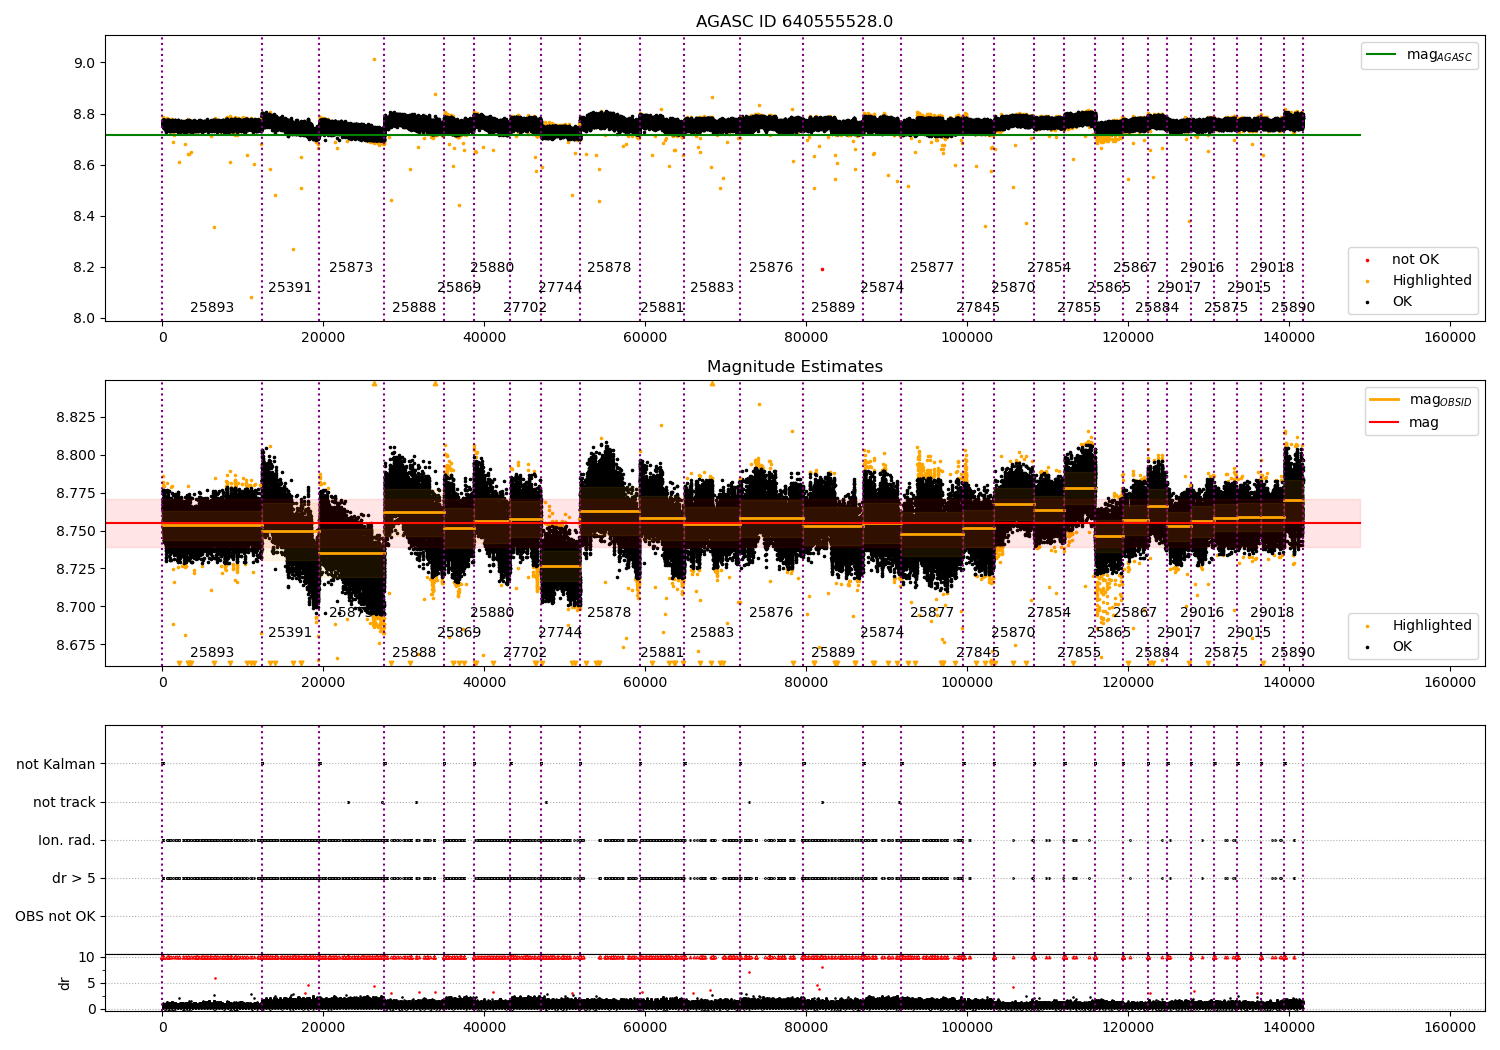Click the 'dr > 5' axis label
This screenshot has width=1500, height=1050.
point(74,879)
